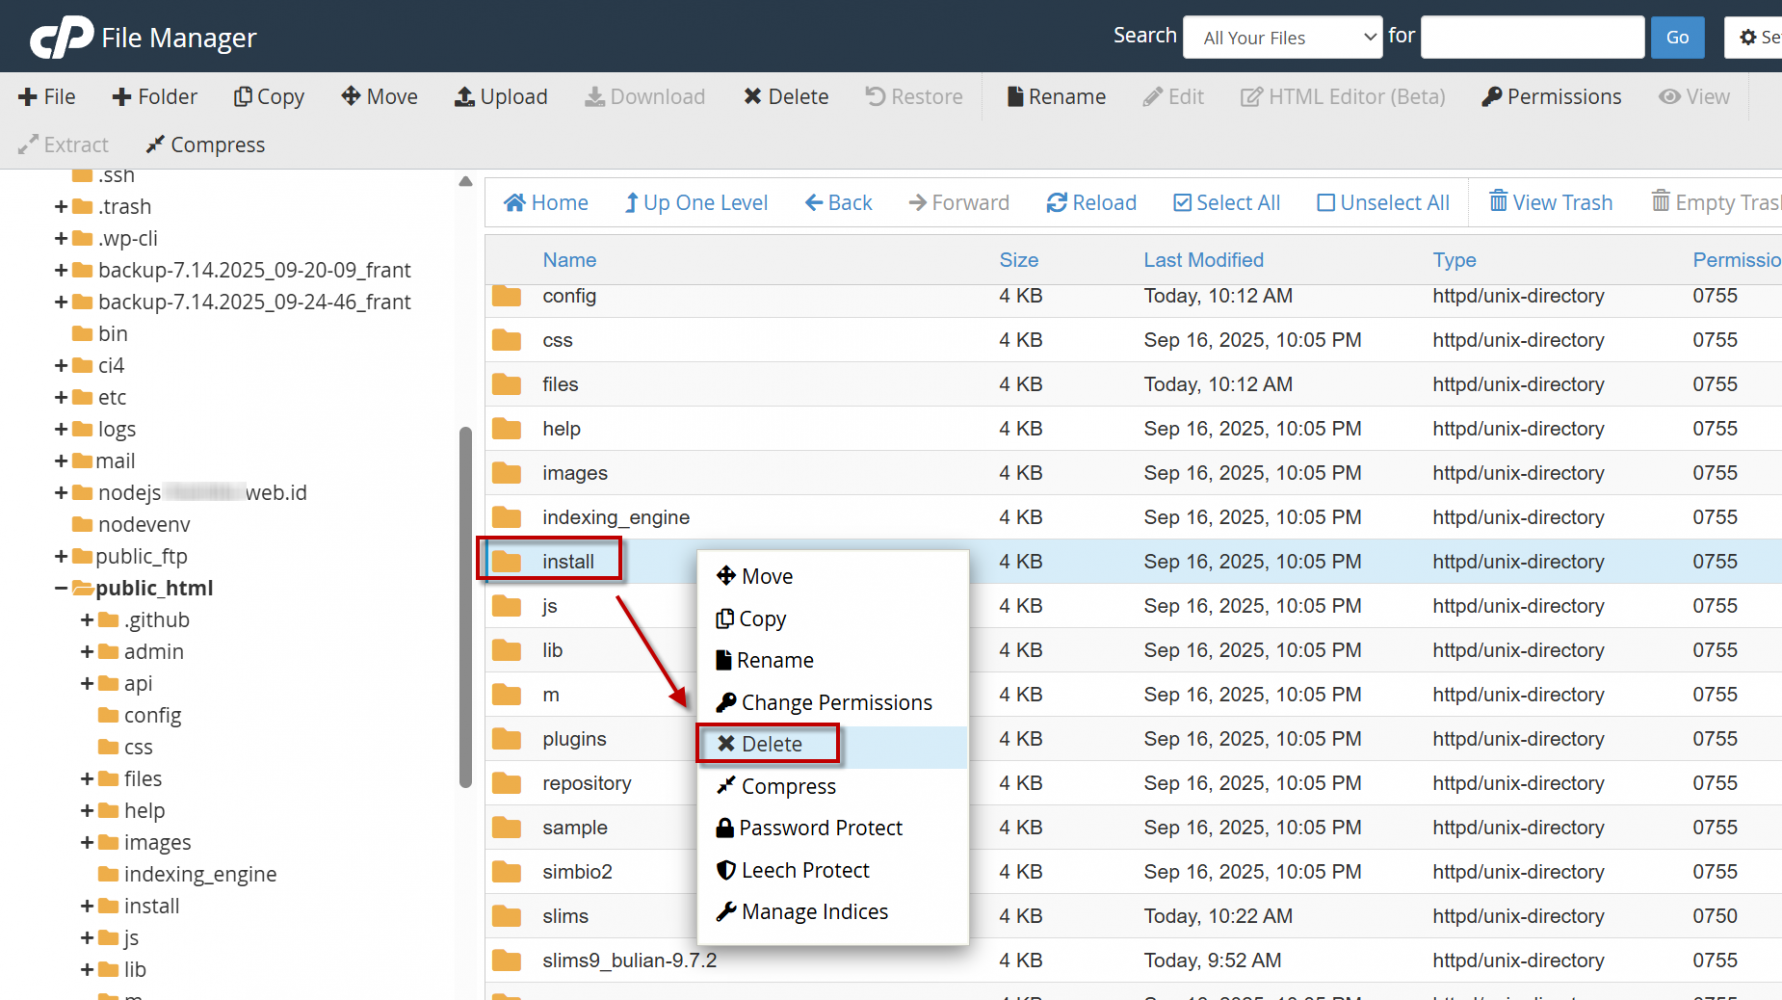Go to Home directory
The width and height of the screenshot is (1782, 1000).
pos(546,203)
